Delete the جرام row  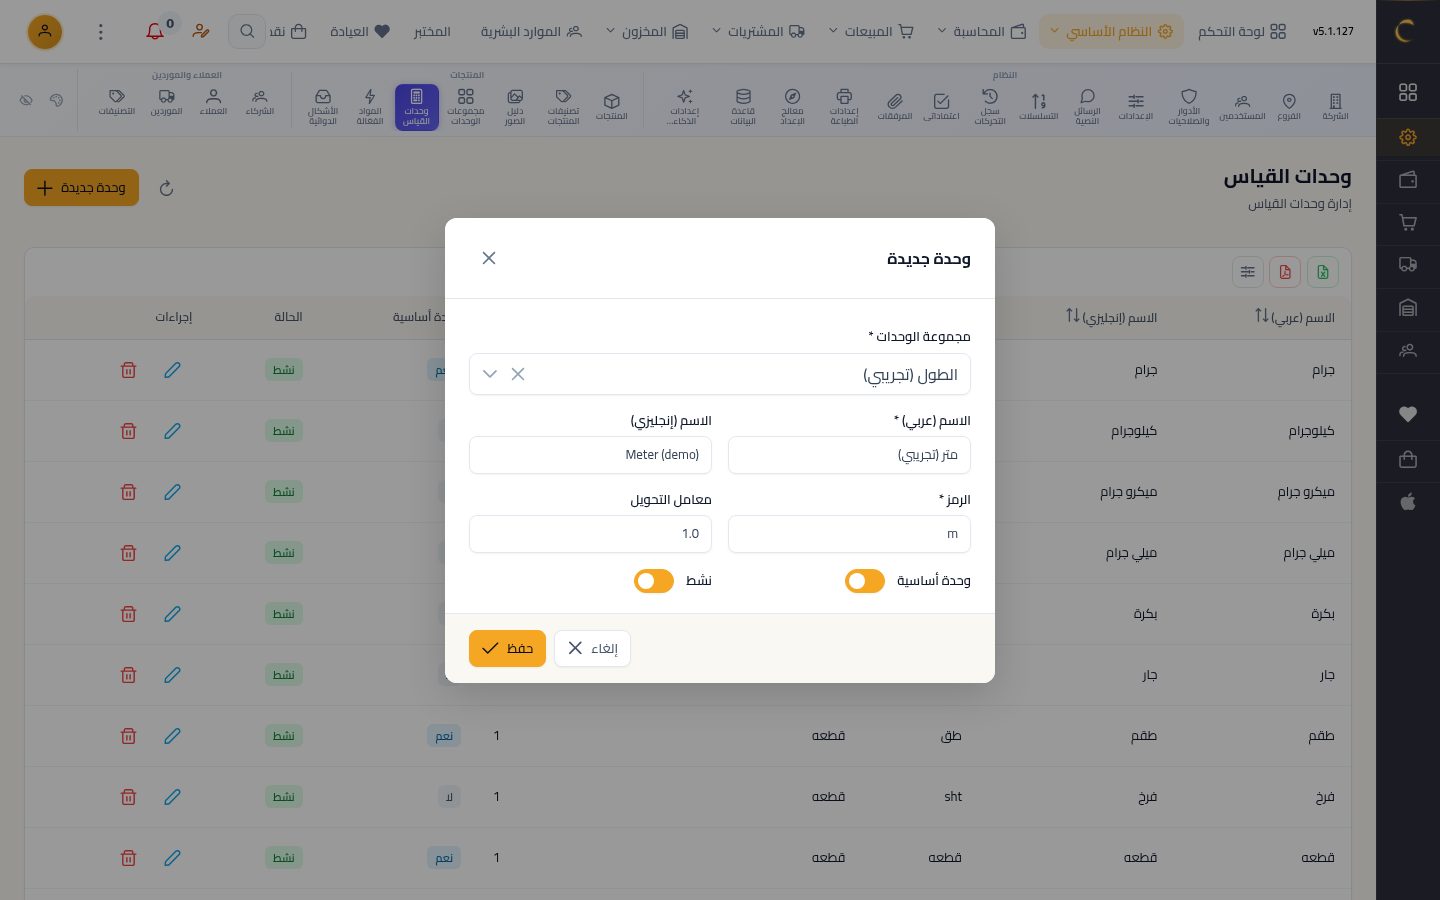[128, 370]
